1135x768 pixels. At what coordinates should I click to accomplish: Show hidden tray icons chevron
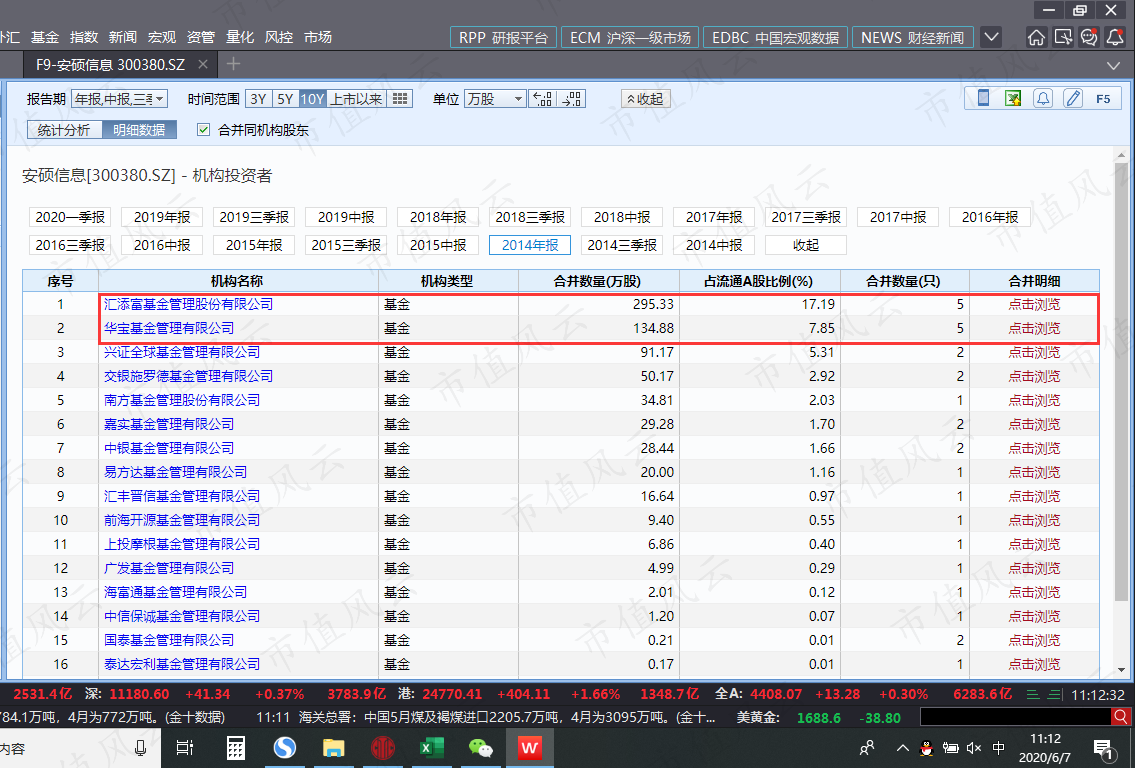[902, 748]
